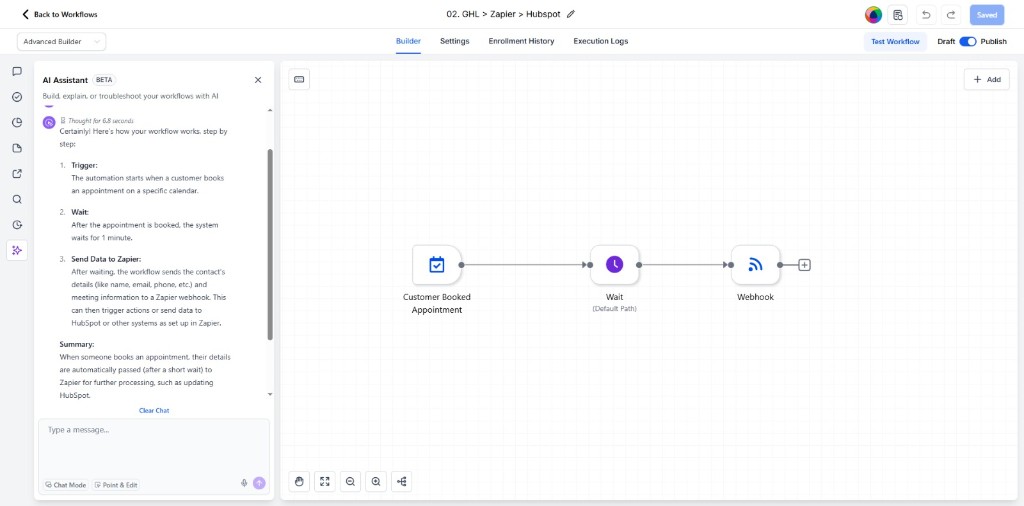Click the Saved button
Viewport: 1024px width, 506px height.
pyautogui.click(x=987, y=14)
